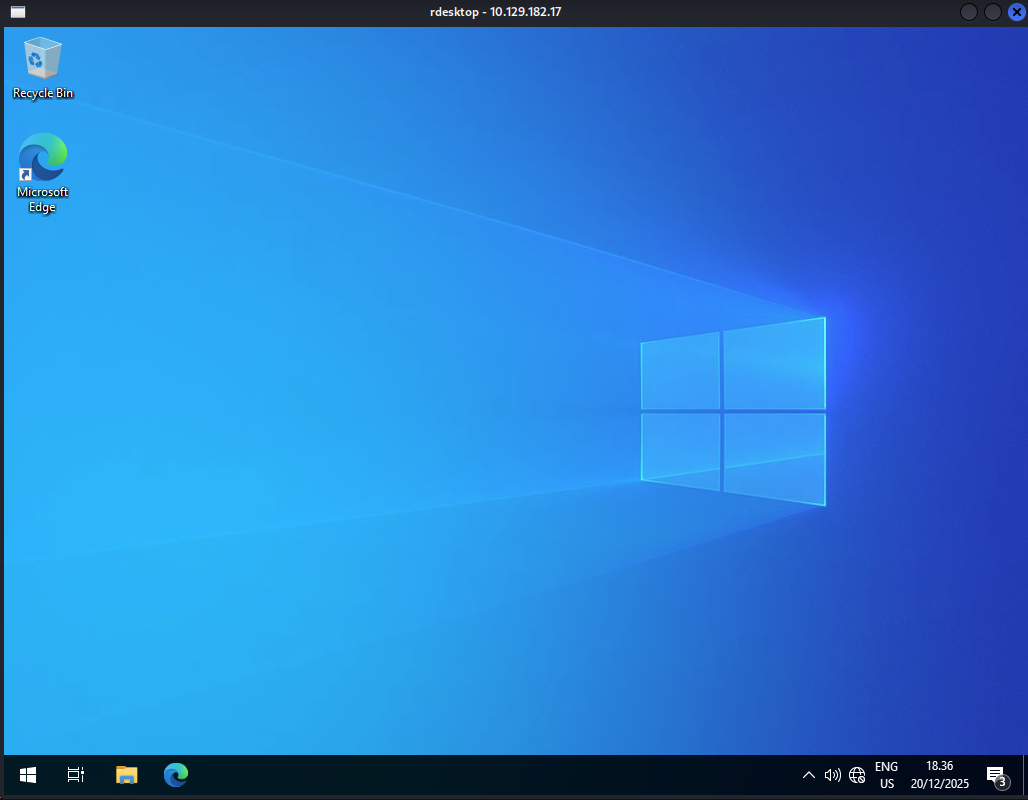
Task: Open the clock and calendar flyout
Action: click(x=939, y=775)
